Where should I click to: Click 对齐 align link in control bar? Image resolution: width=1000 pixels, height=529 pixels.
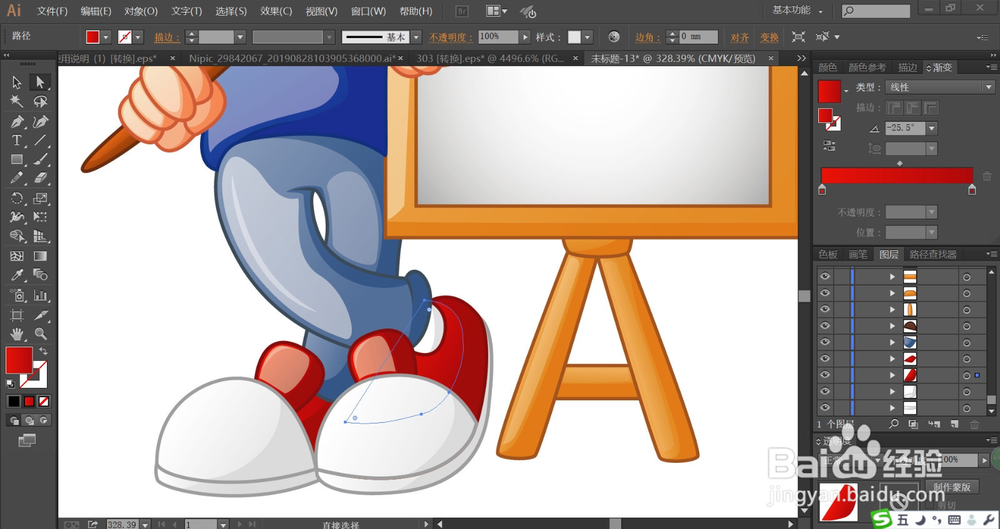click(740, 38)
